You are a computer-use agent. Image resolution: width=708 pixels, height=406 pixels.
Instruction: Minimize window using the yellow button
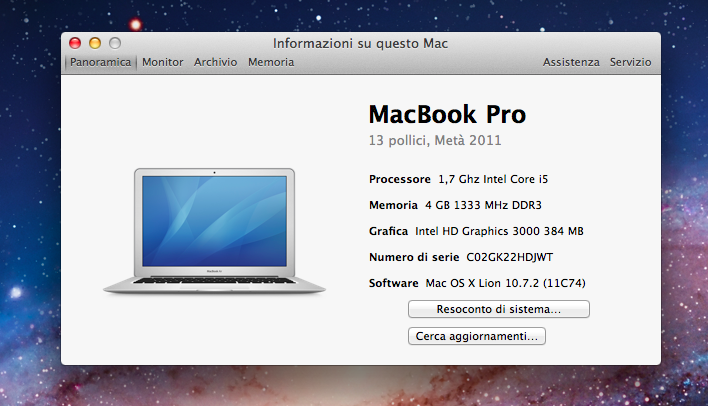point(95,43)
